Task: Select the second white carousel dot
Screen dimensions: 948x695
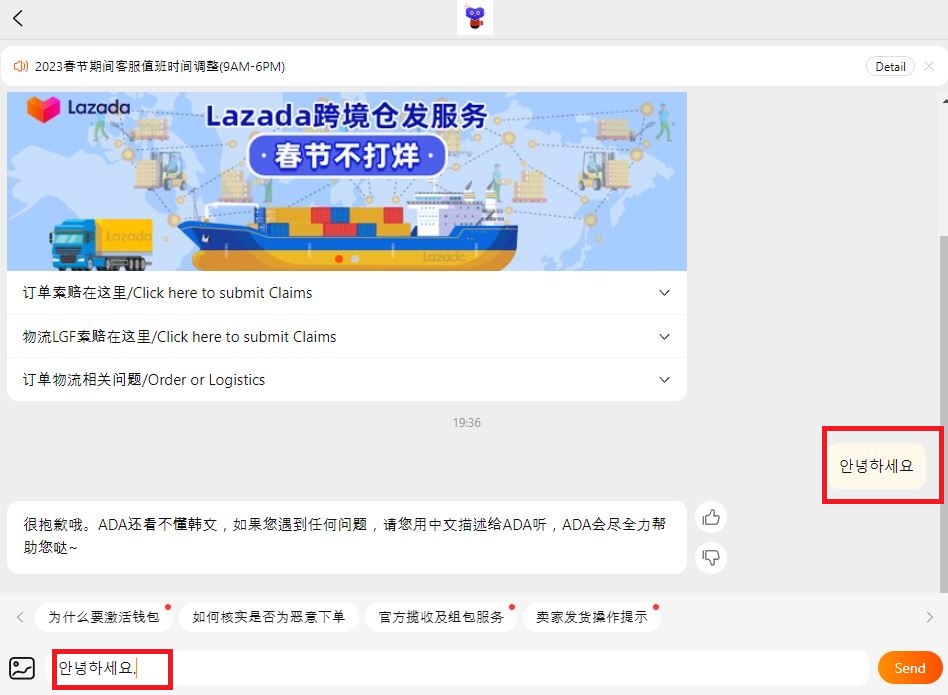Action: 355,259
